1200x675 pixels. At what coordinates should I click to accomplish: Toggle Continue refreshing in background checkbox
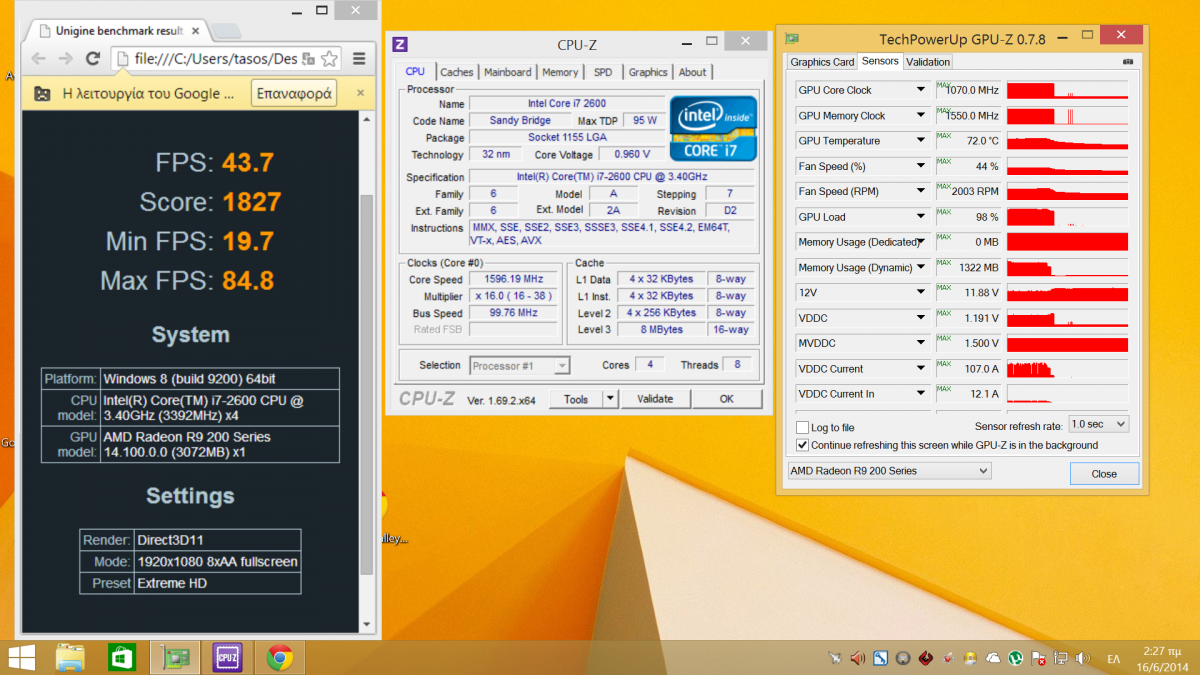(x=802, y=445)
